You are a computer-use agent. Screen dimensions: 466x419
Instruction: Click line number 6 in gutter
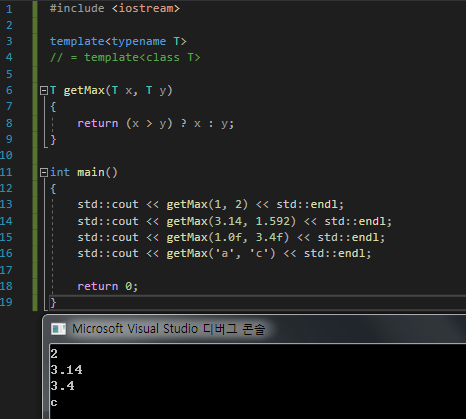point(9,90)
